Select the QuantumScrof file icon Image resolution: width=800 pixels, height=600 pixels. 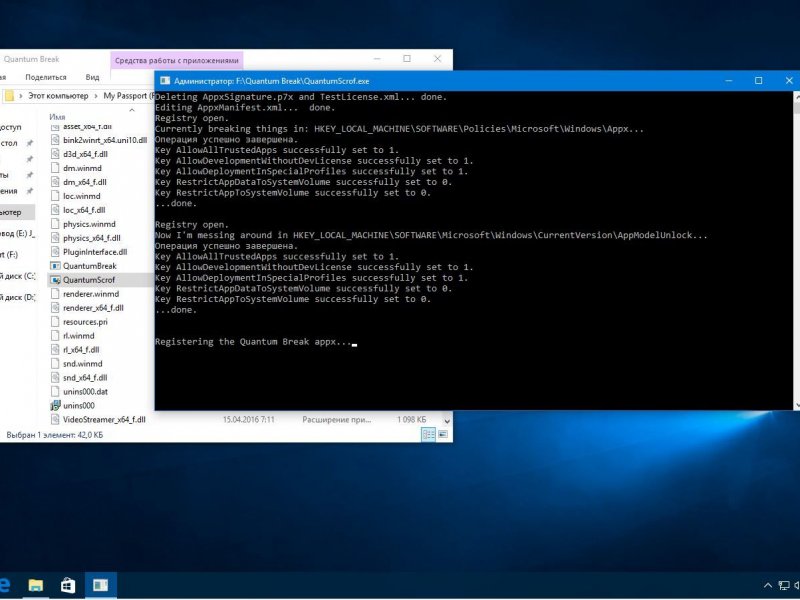pyautogui.click(x=55, y=280)
